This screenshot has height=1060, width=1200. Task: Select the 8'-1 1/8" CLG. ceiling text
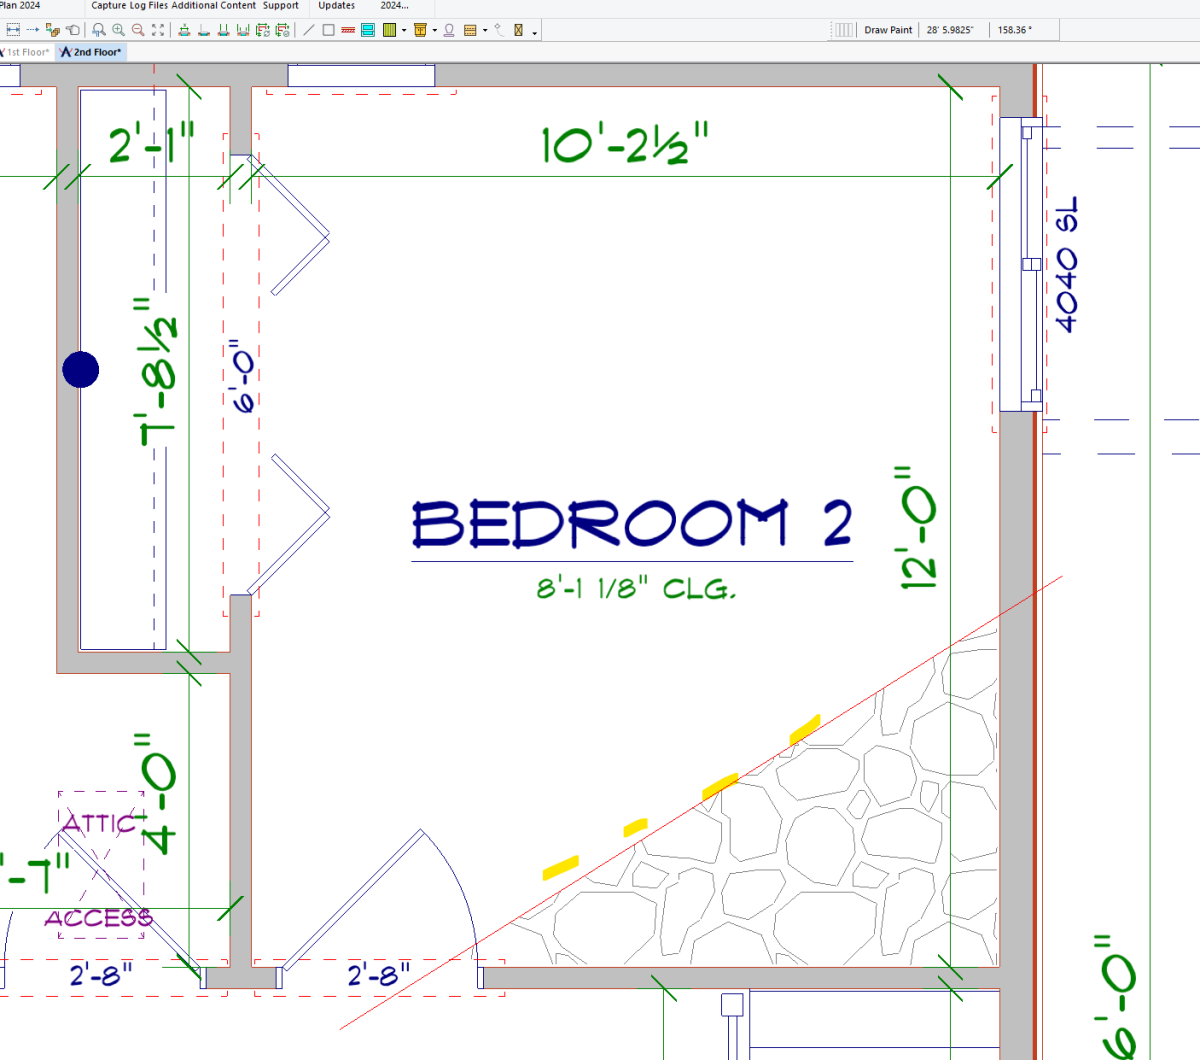tap(636, 588)
